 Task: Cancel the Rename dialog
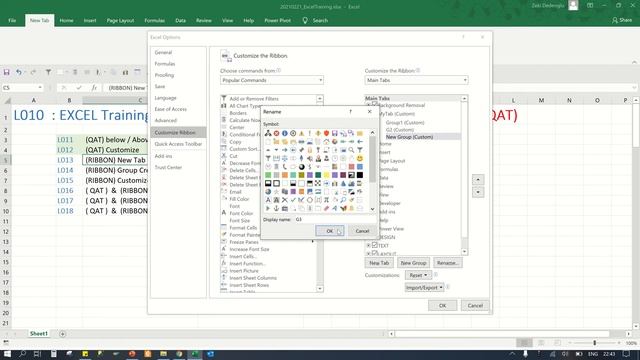point(362,231)
